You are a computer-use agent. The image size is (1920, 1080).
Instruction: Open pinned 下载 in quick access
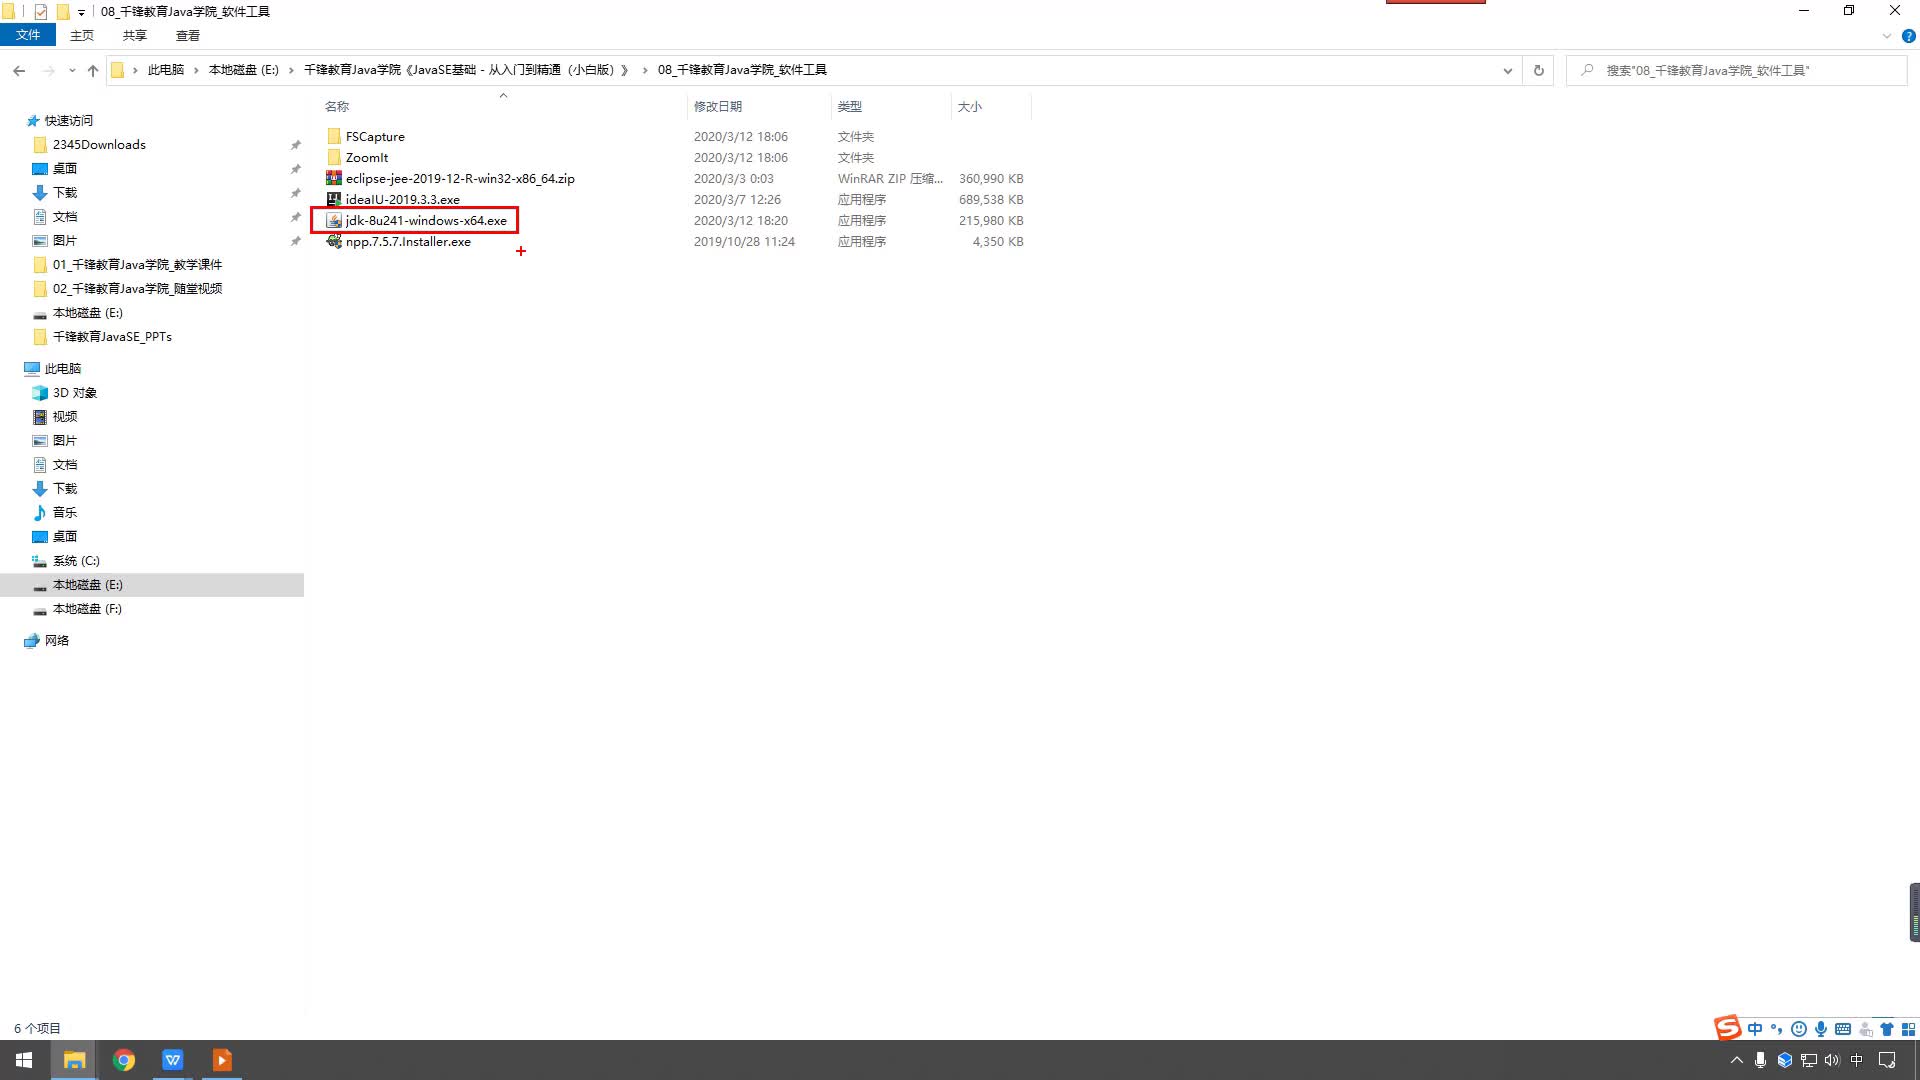[65, 192]
